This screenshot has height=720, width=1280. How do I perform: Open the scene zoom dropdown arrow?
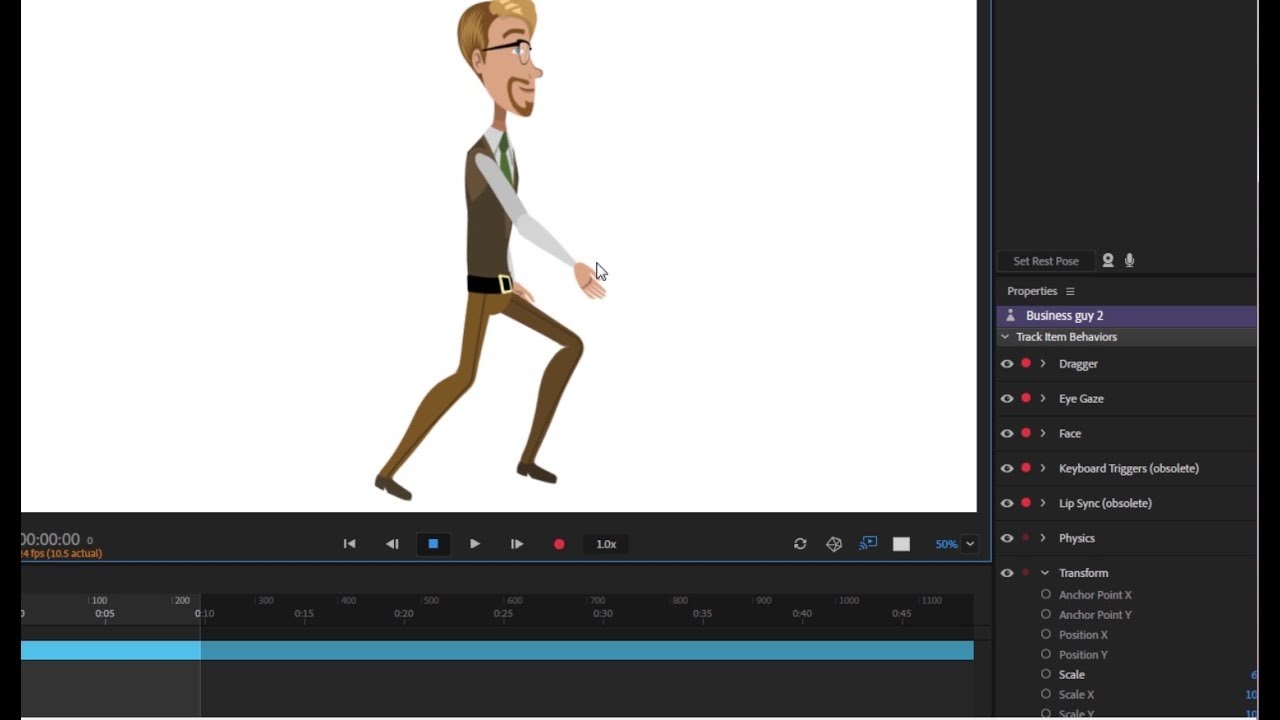[x=970, y=544]
